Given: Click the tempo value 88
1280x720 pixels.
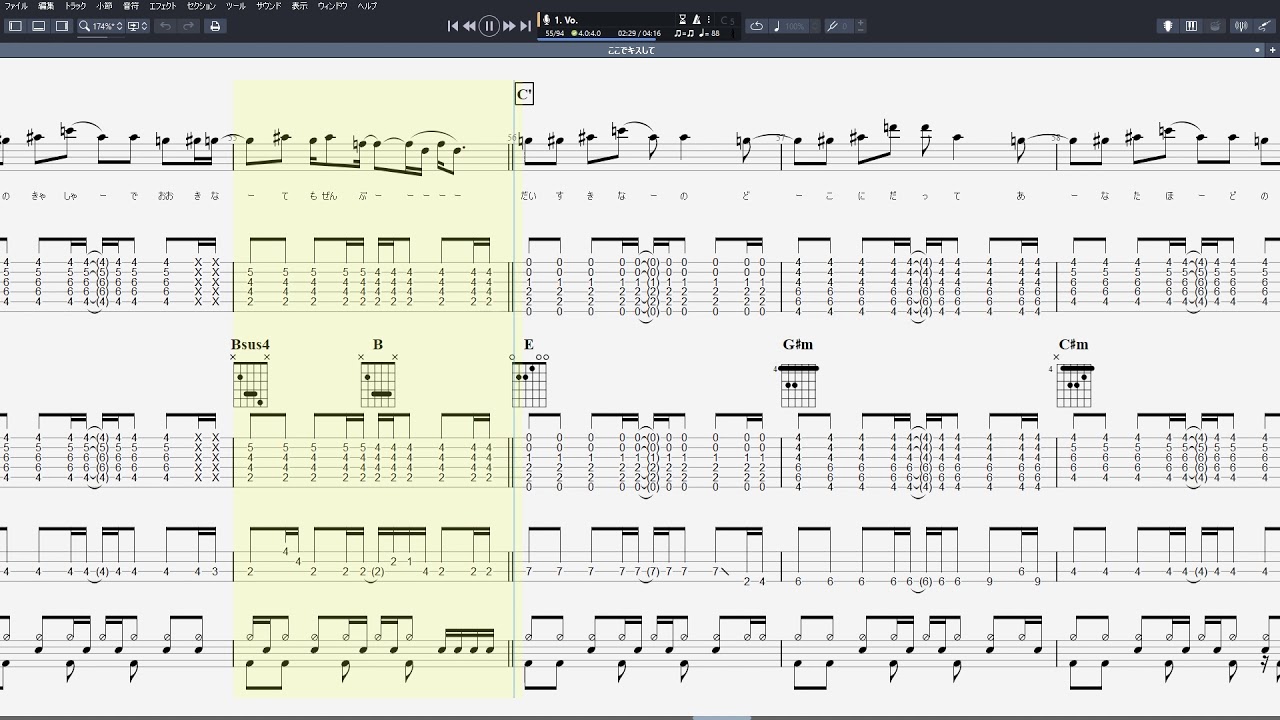Looking at the screenshot, I should pyautogui.click(x=715, y=33).
